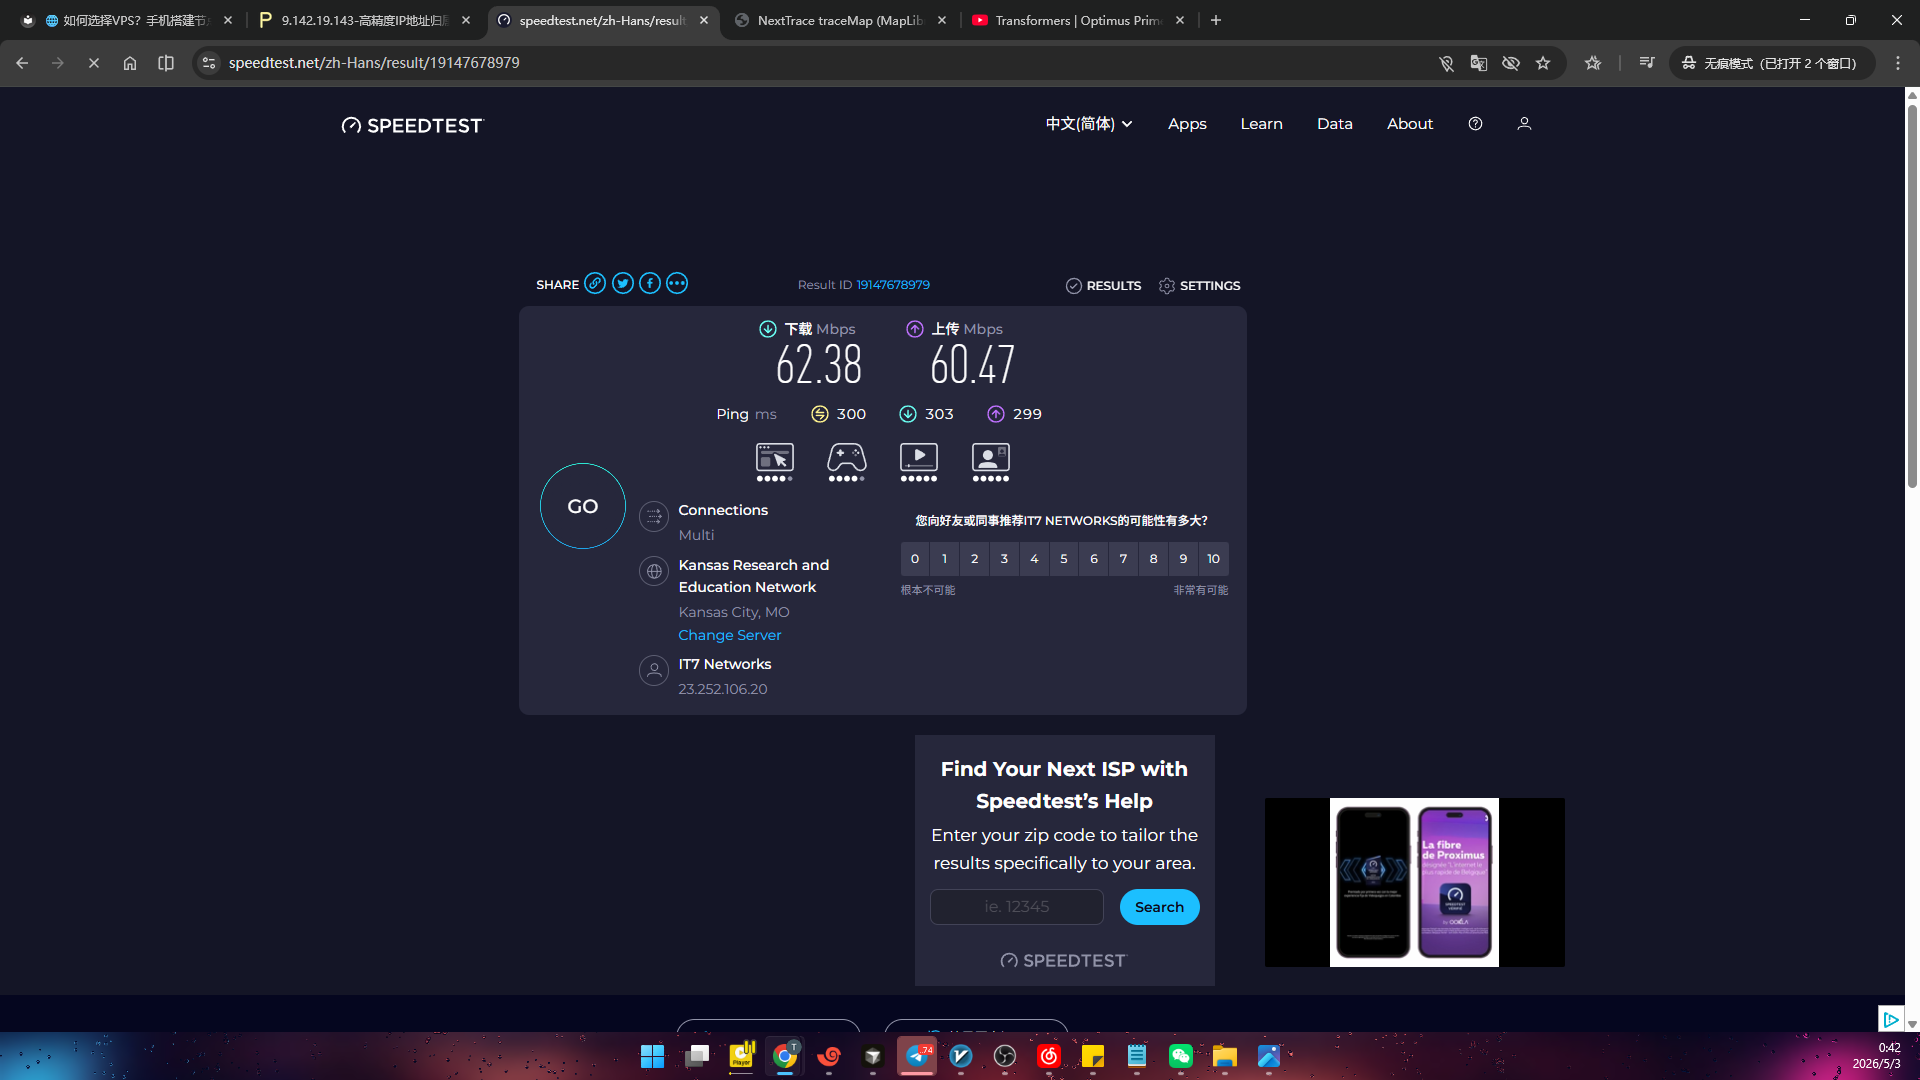Share result on Facebook icon
The image size is (1920, 1080).
(650, 284)
